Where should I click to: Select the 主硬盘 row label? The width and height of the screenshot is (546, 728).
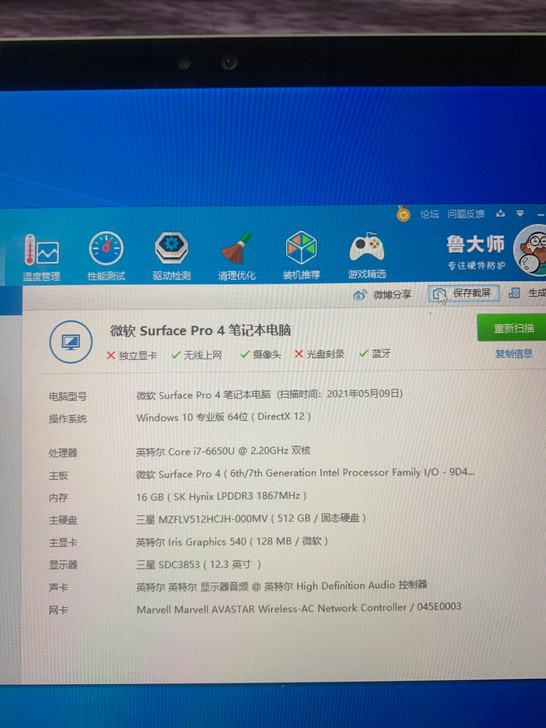63,520
